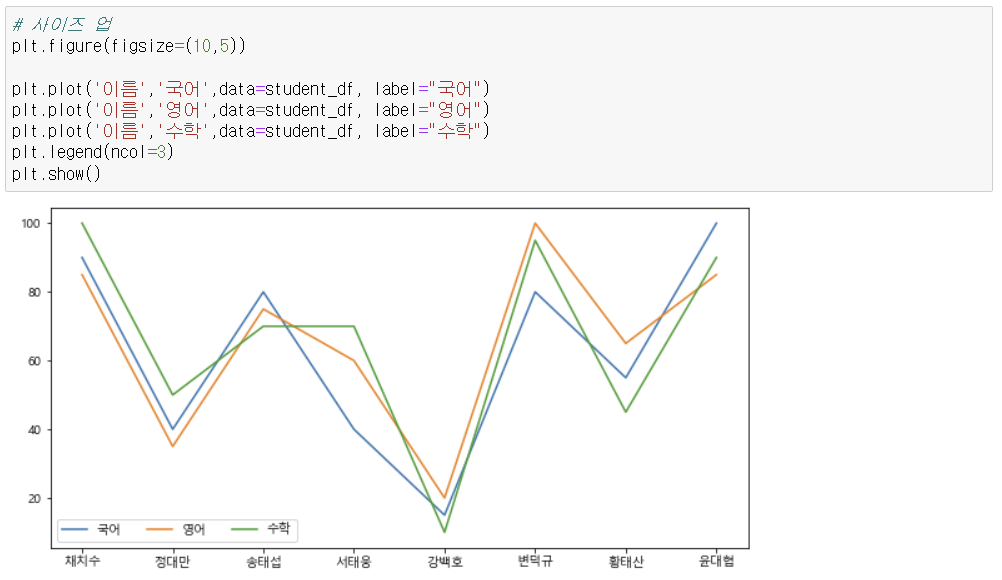The width and height of the screenshot is (1002, 580).
Task: Click the y-axis tick value 20
Action: pyautogui.click(x=34, y=498)
